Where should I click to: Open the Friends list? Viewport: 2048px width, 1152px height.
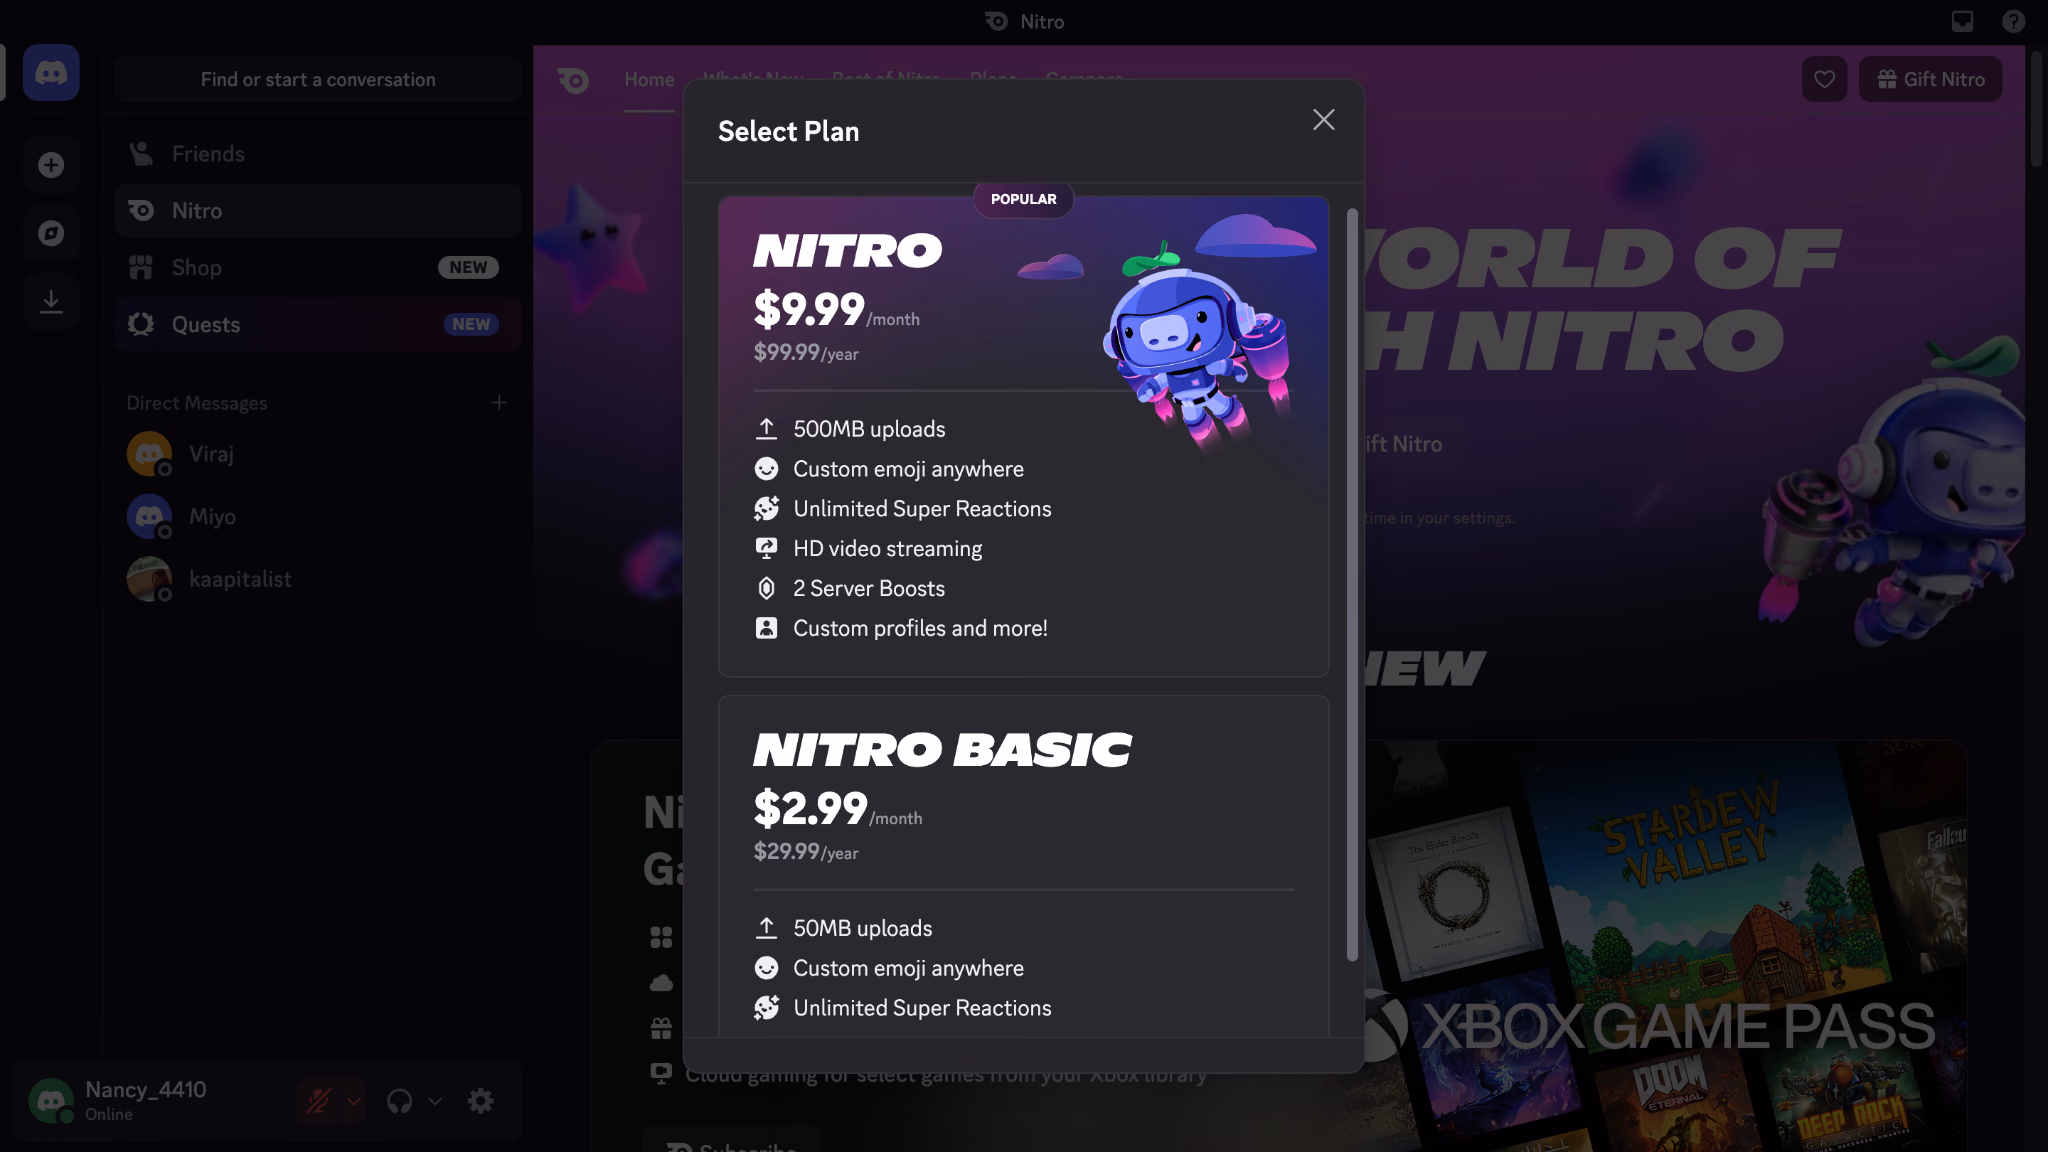(318, 154)
